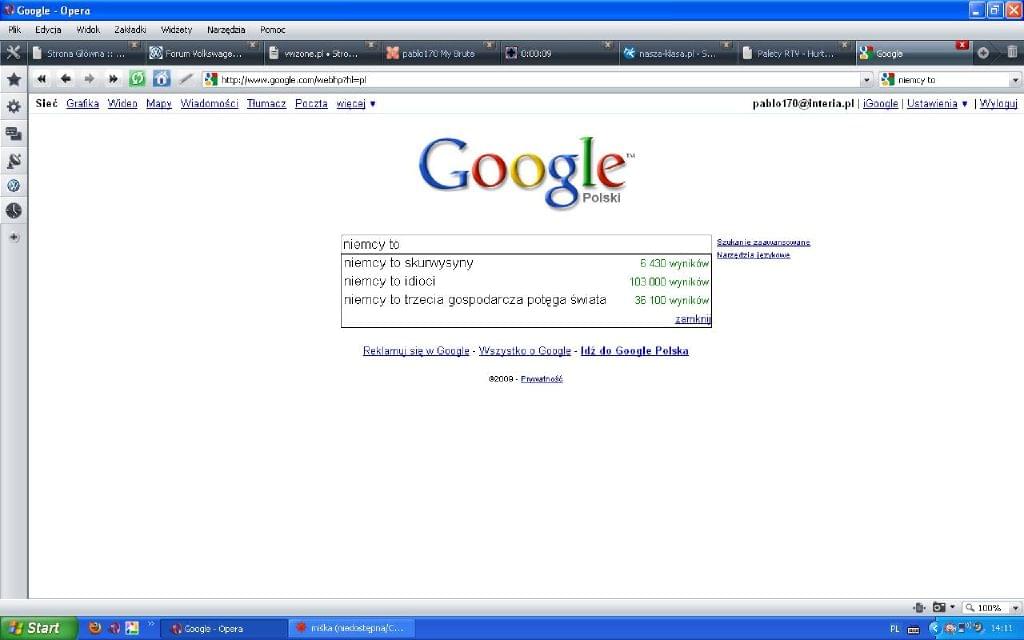Open Firefox from quick launch
Screen dimensions: 1024x640
(95, 628)
